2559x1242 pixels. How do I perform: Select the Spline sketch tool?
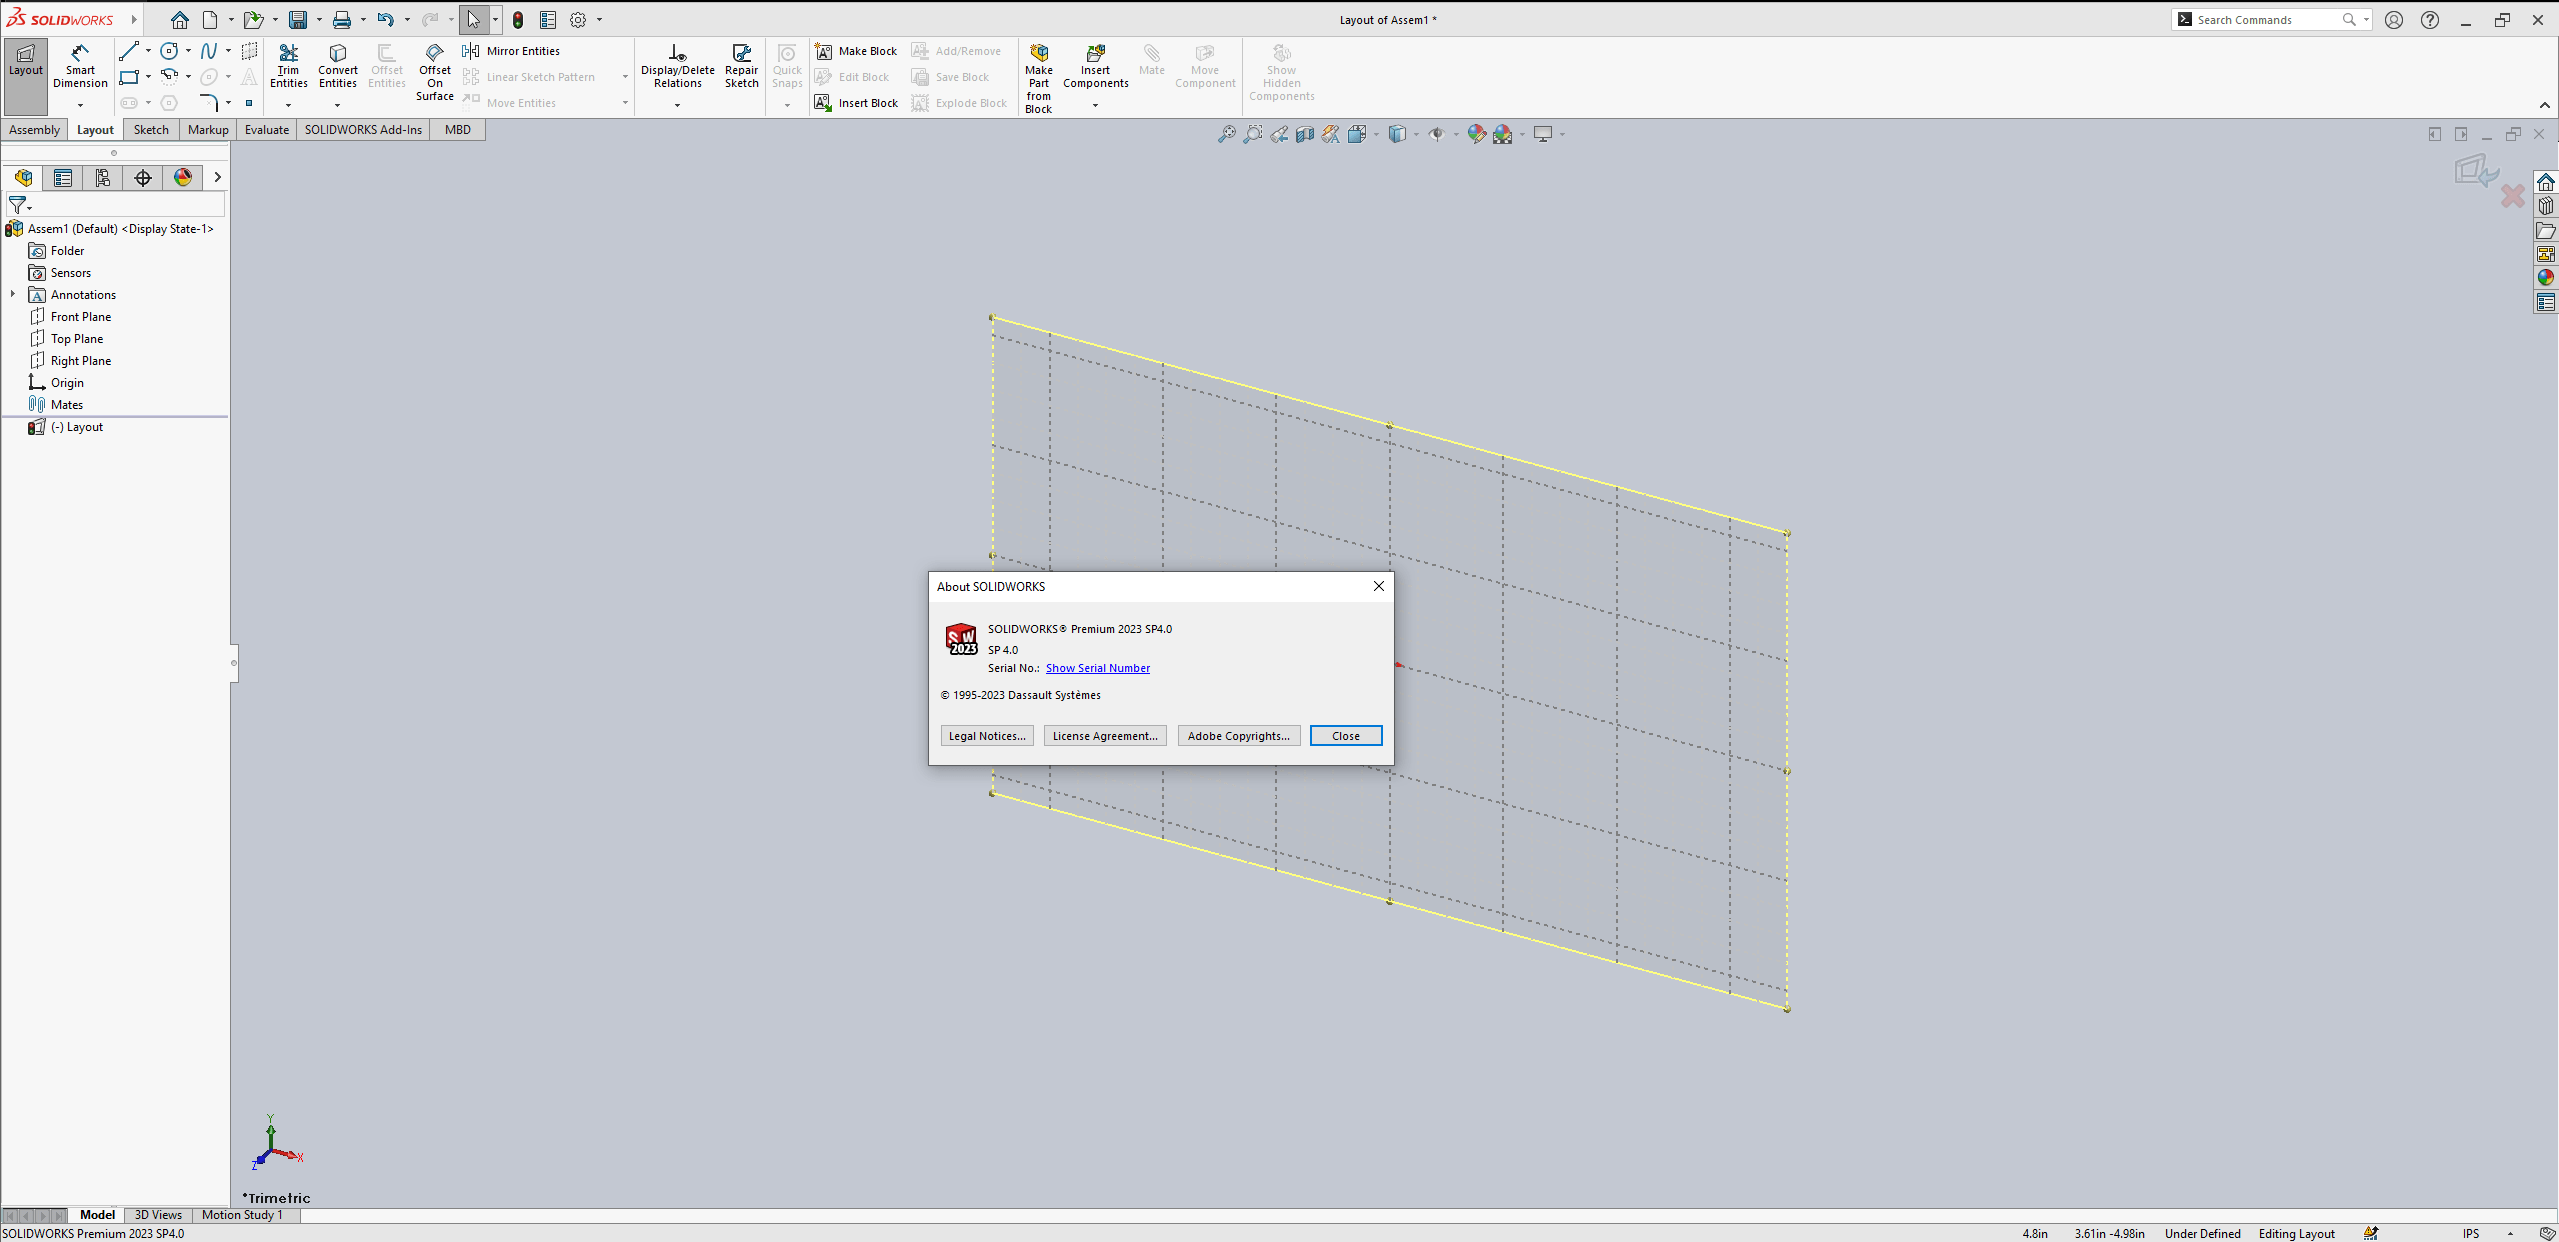point(209,51)
